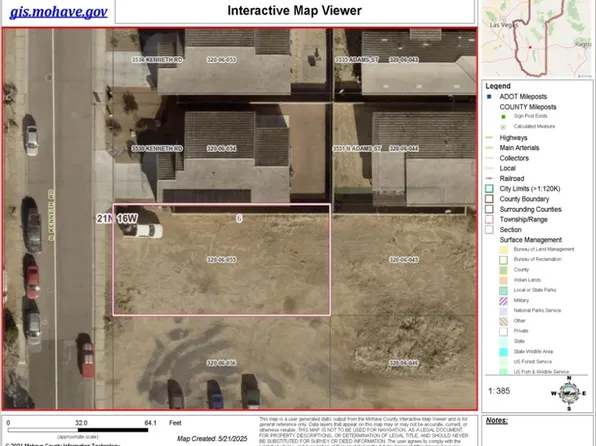Click the Main Arterials line symbol
The height and width of the screenshot is (446, 596).
pos(490,148)
